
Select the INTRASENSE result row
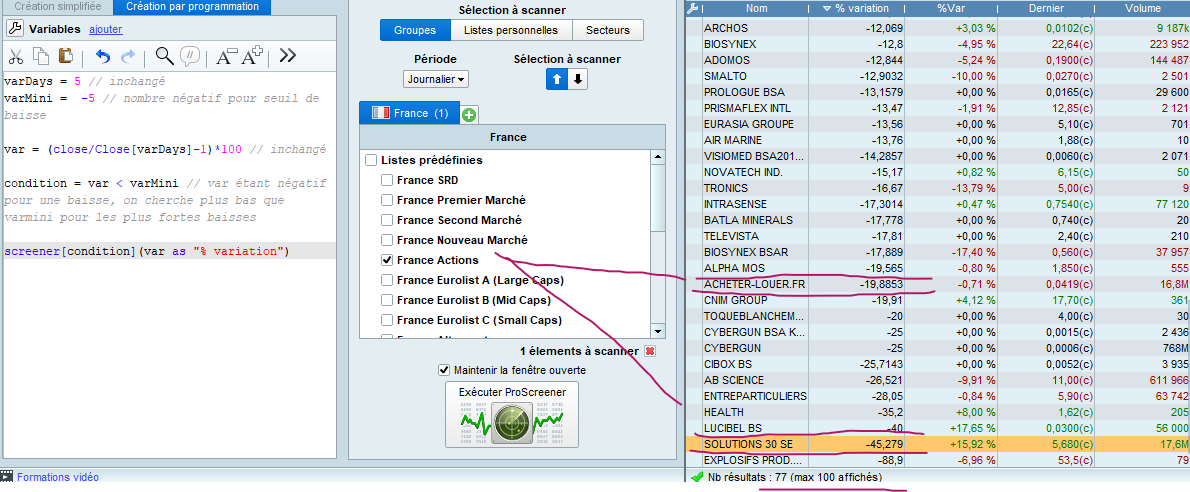tap(937, 203)
